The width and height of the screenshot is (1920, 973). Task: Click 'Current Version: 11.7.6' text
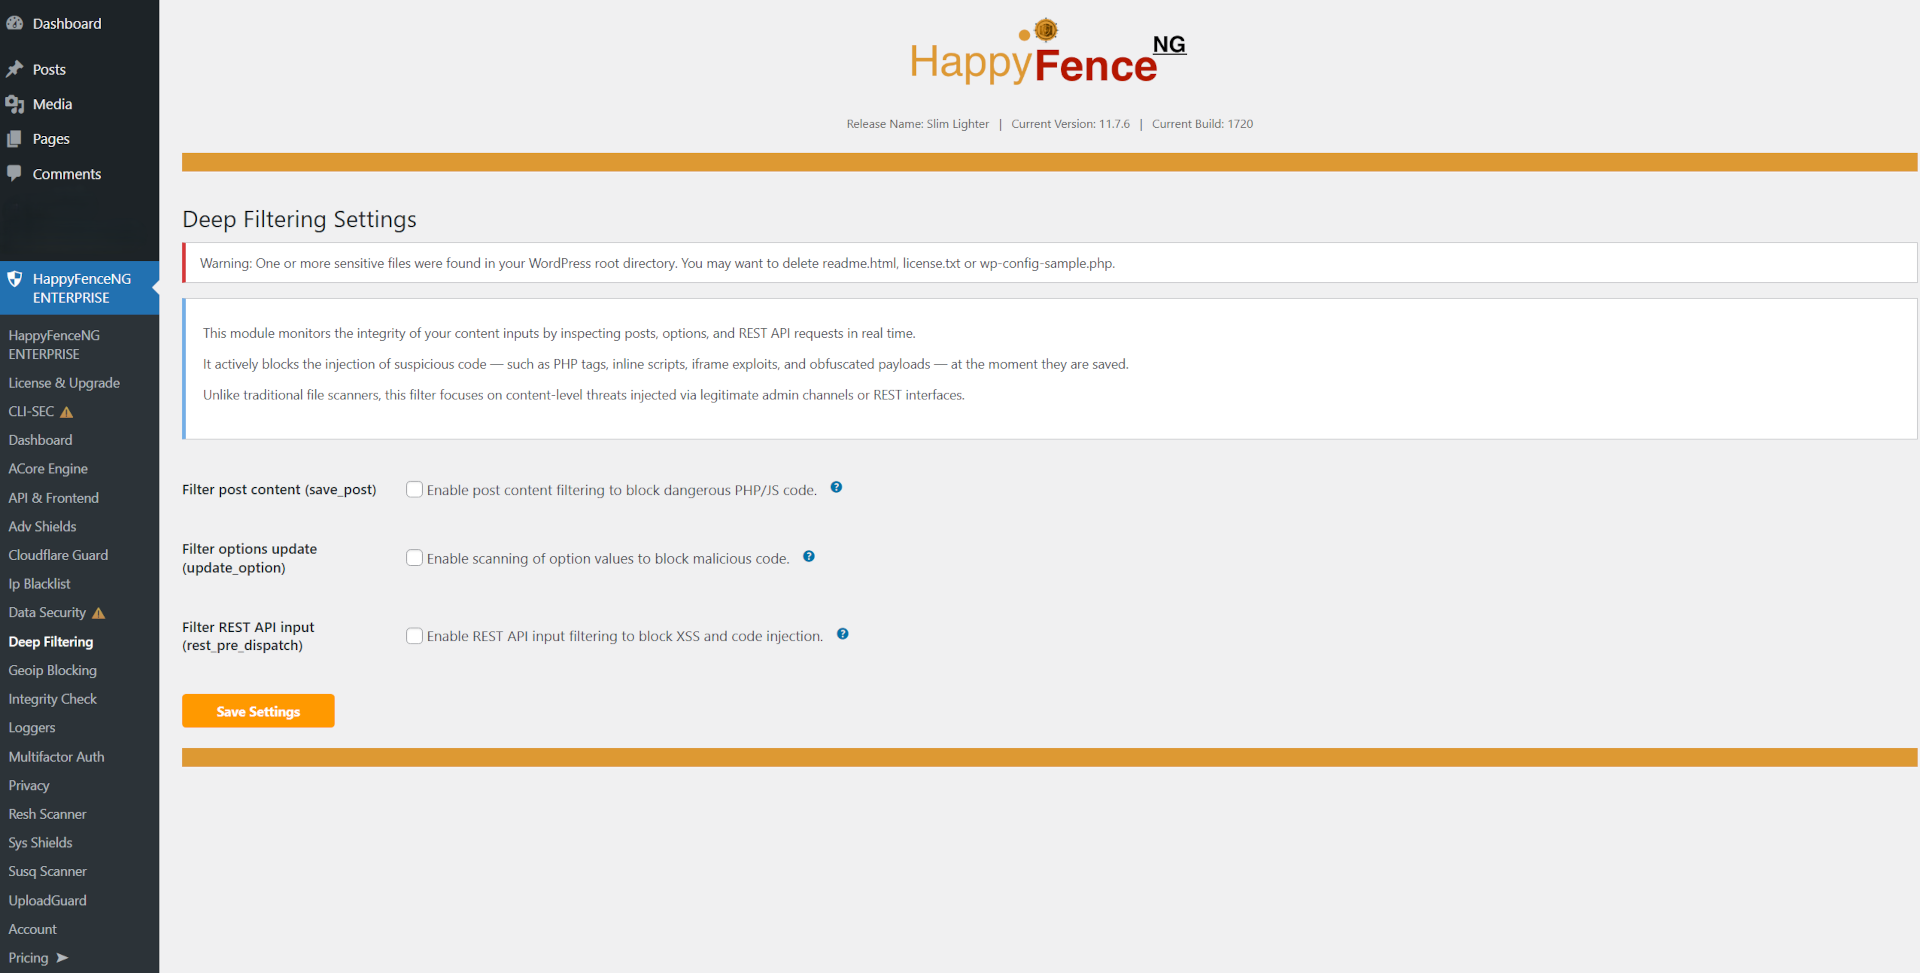point(1070,124)
